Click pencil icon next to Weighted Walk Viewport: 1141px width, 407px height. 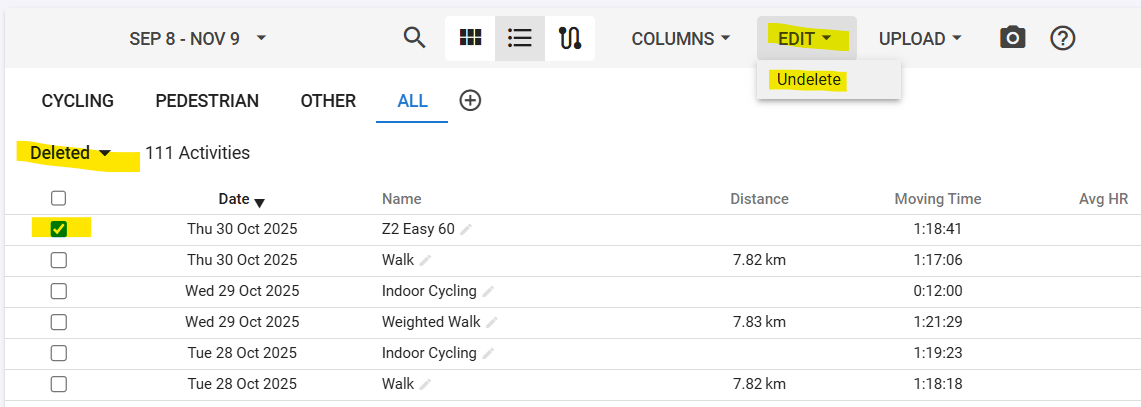(x=492, y=323)
